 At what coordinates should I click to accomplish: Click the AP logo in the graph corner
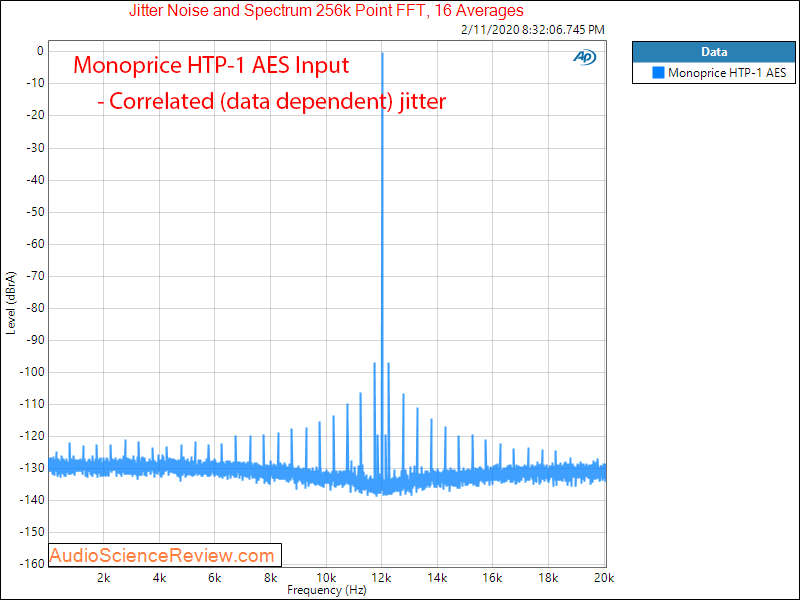585,57
